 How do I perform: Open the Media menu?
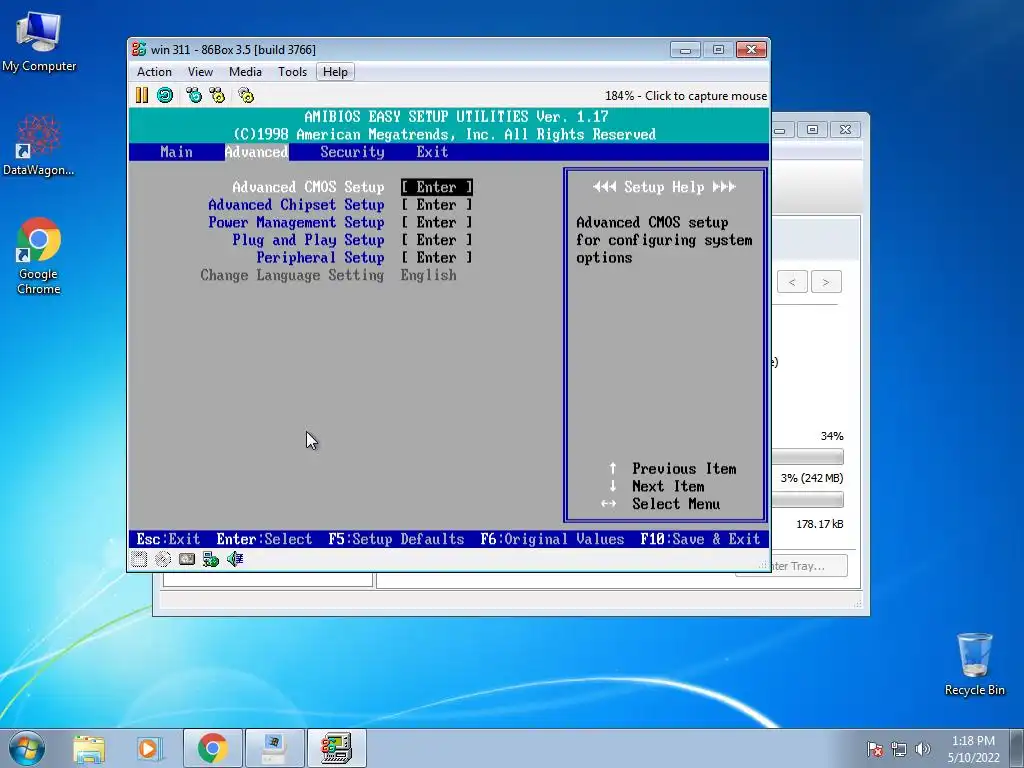tap(245, 72)
